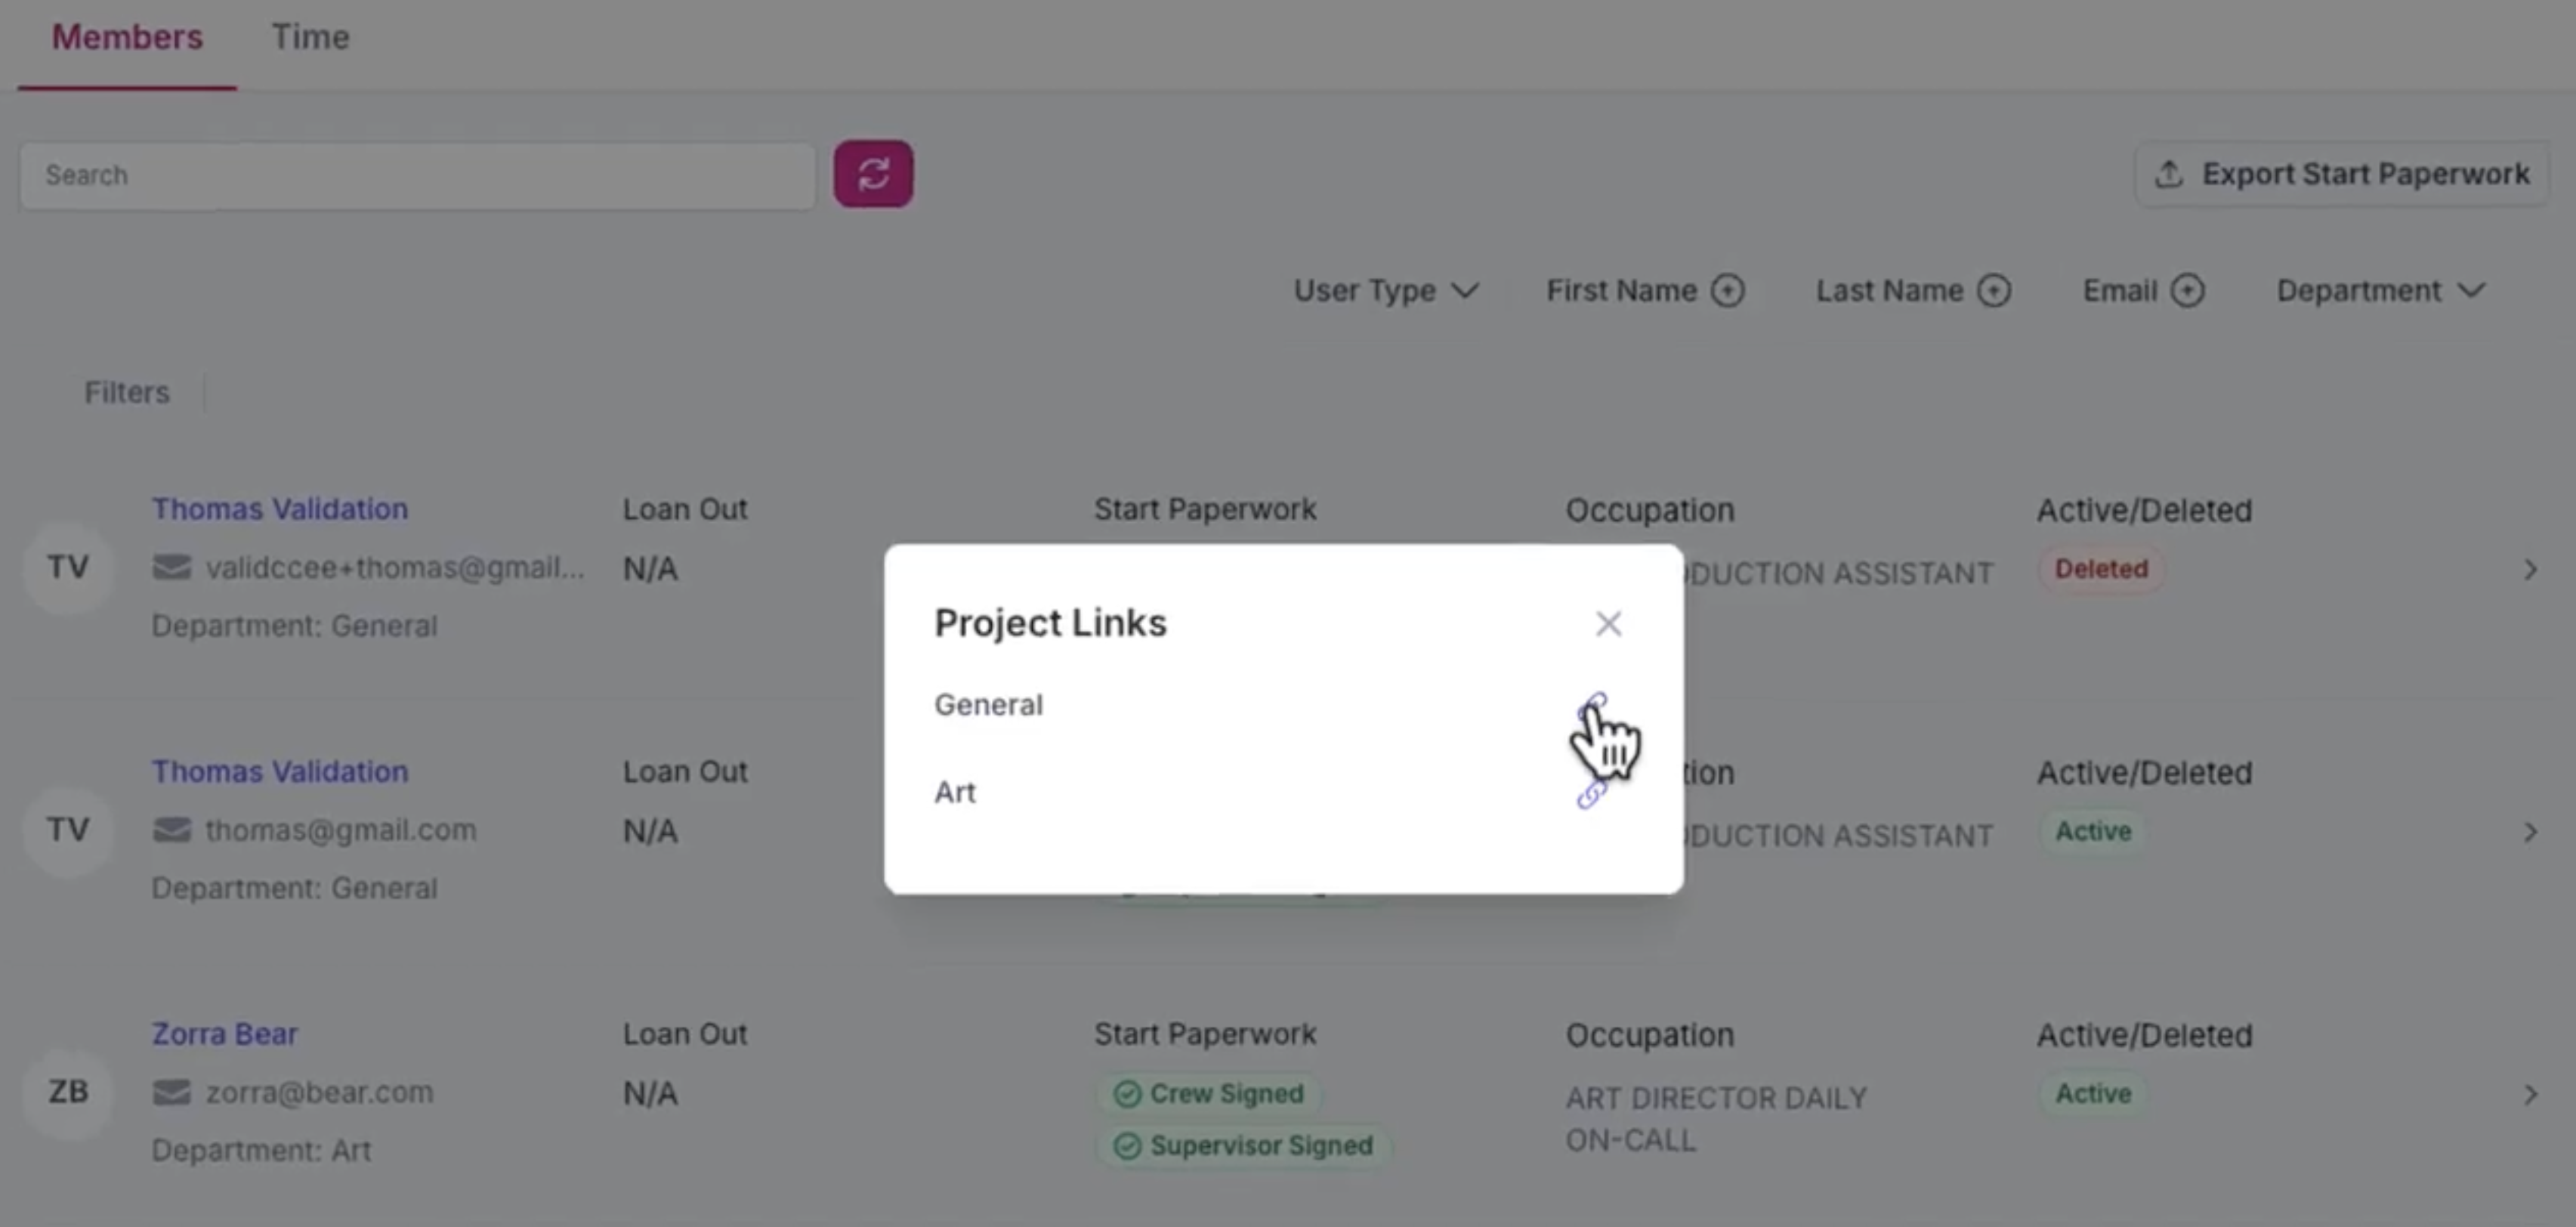The image size is (2576, 1227).
Task: Click Export Start Paperwork
Action: 2341,174
